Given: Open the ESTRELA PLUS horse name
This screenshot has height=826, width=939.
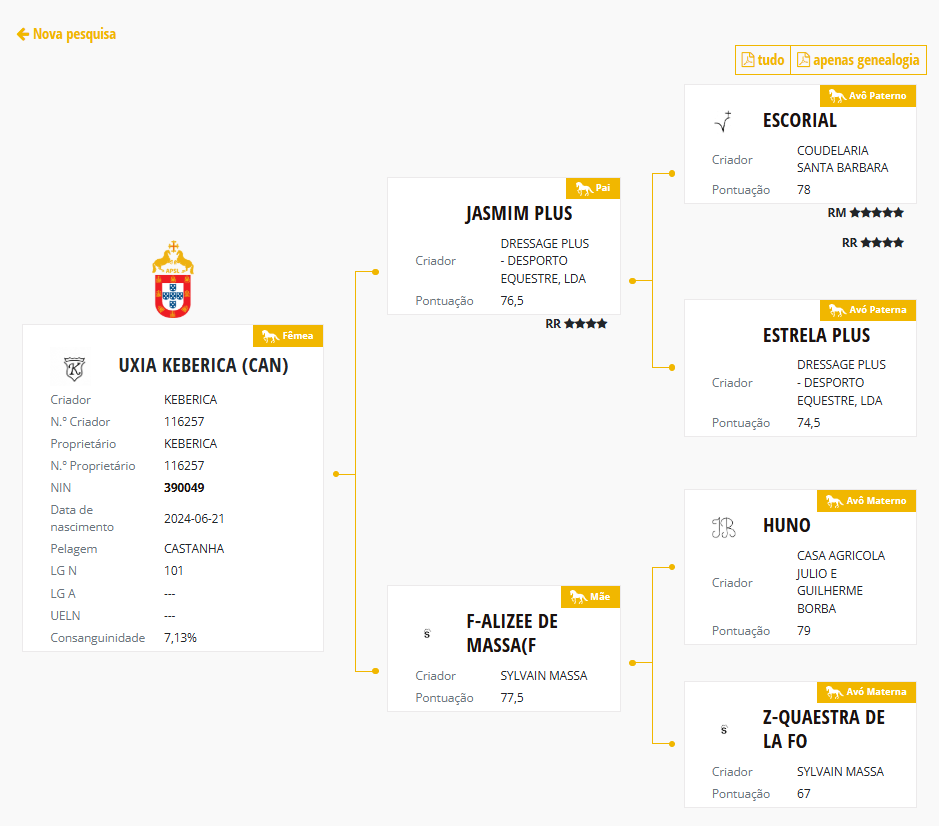Looking at the screenshot, I should tap(816, 335).
